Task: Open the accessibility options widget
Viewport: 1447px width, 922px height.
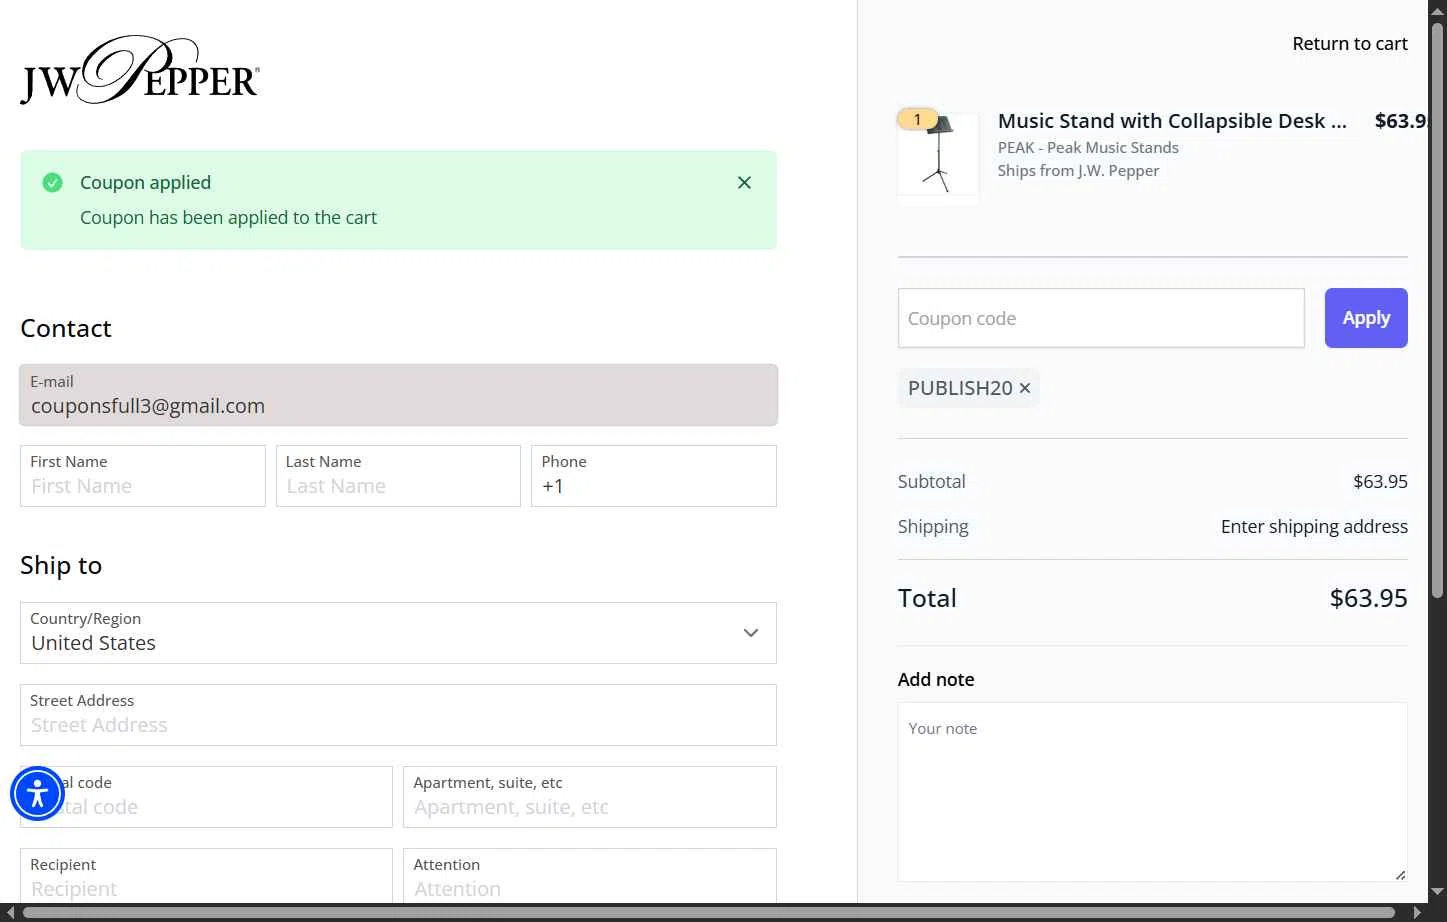Action: [38, 794]
